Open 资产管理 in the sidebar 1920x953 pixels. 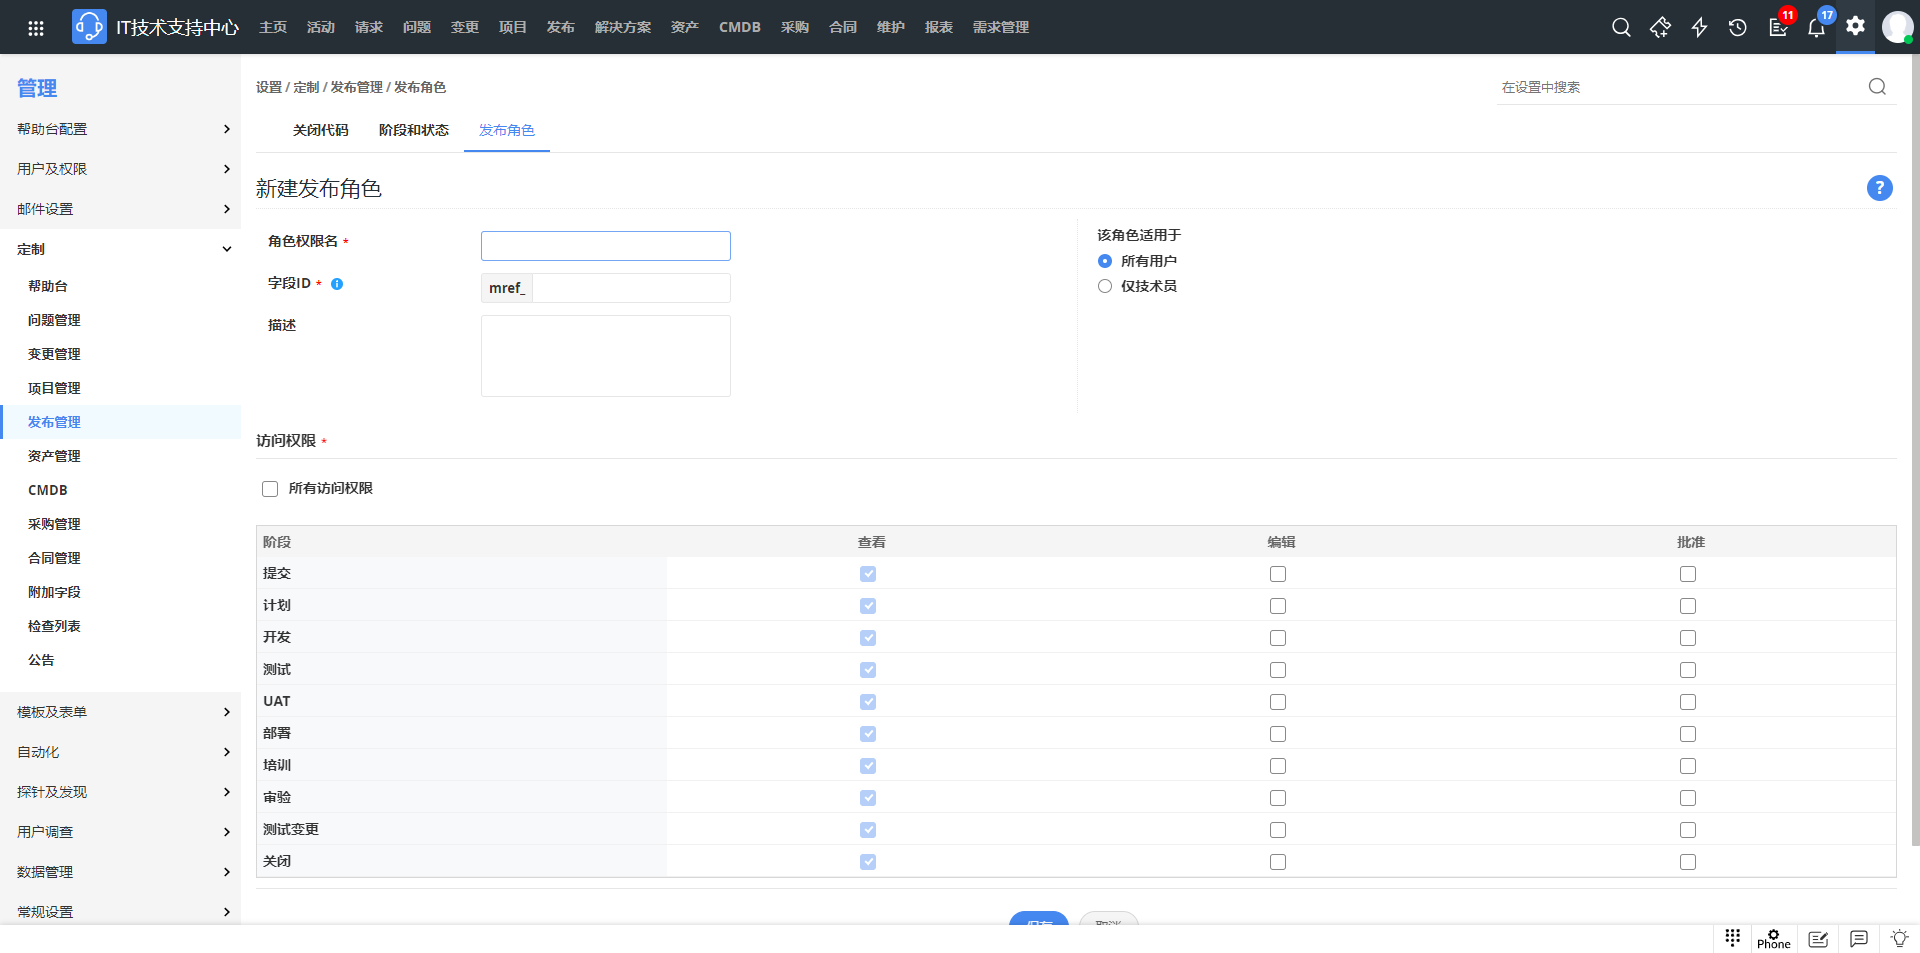coord(54,456)
